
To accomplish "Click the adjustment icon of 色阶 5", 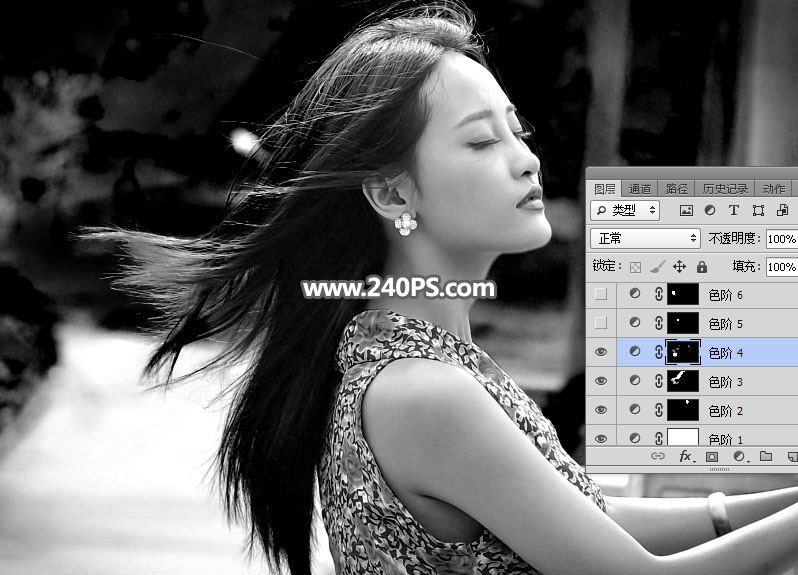I will 635,322.
